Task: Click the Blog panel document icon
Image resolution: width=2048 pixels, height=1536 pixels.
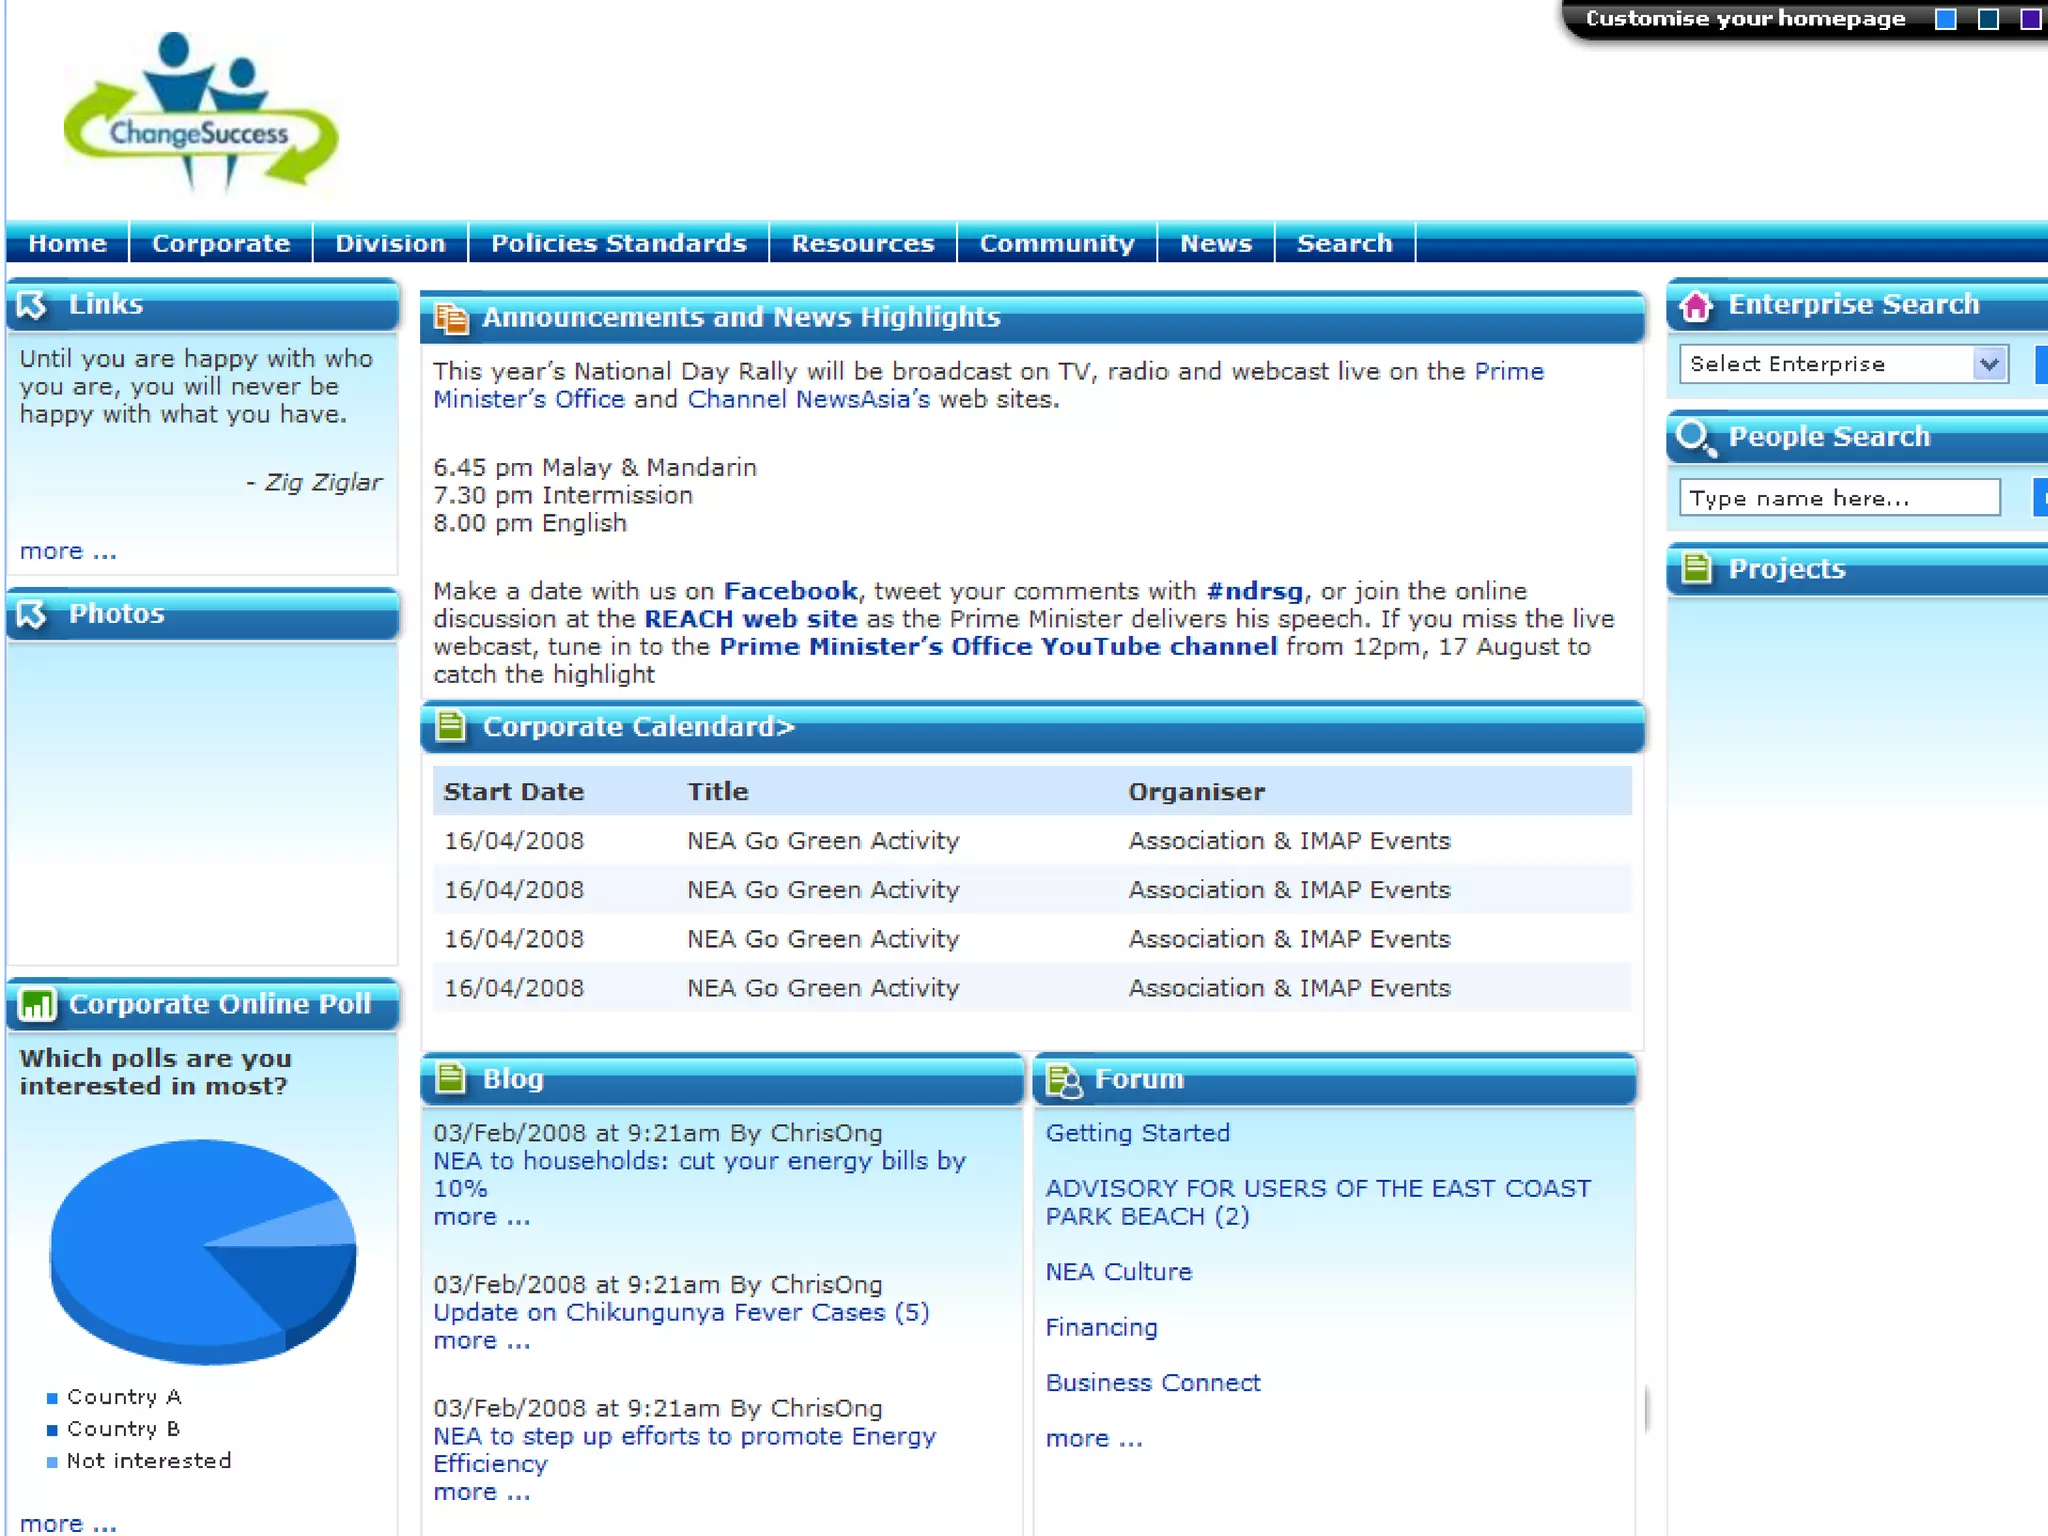Action: point(451,1079)
